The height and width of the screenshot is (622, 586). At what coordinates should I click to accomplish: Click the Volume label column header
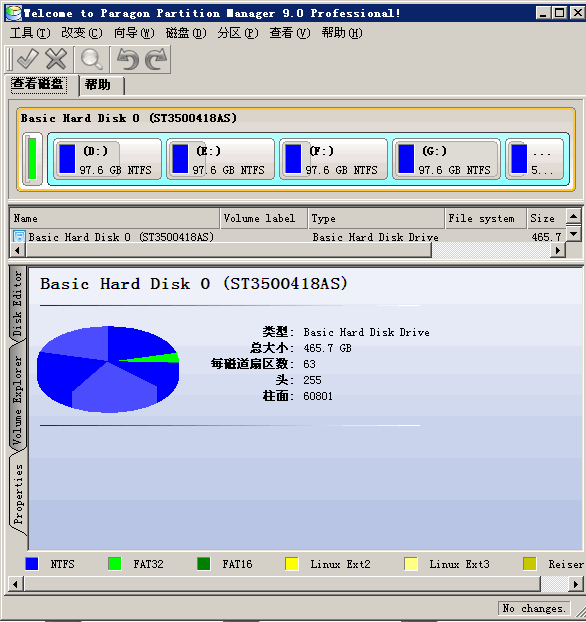(x=263, y=219)
